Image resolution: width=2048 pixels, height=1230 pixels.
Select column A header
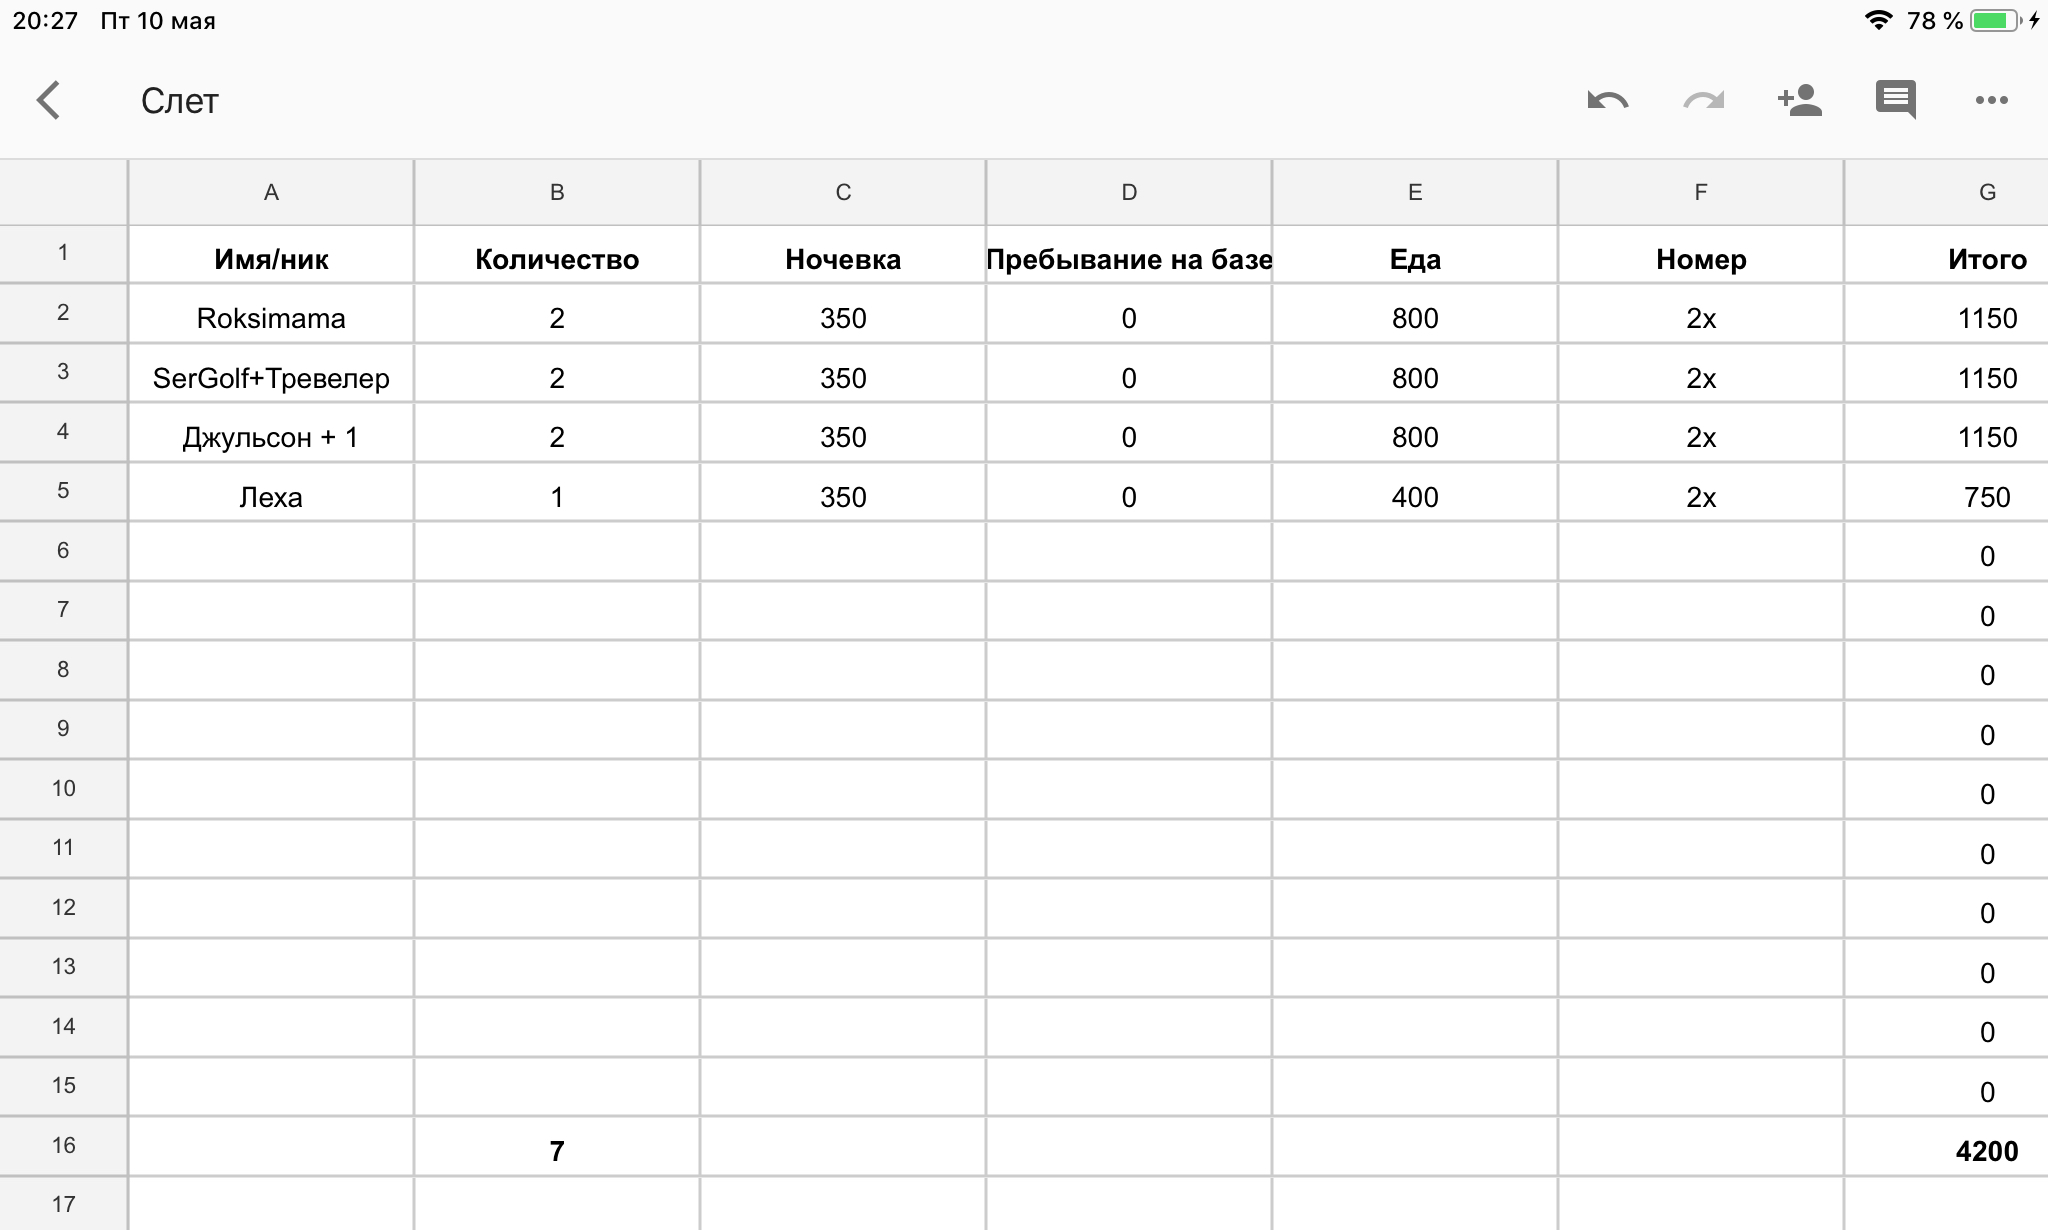coord(271,192)
